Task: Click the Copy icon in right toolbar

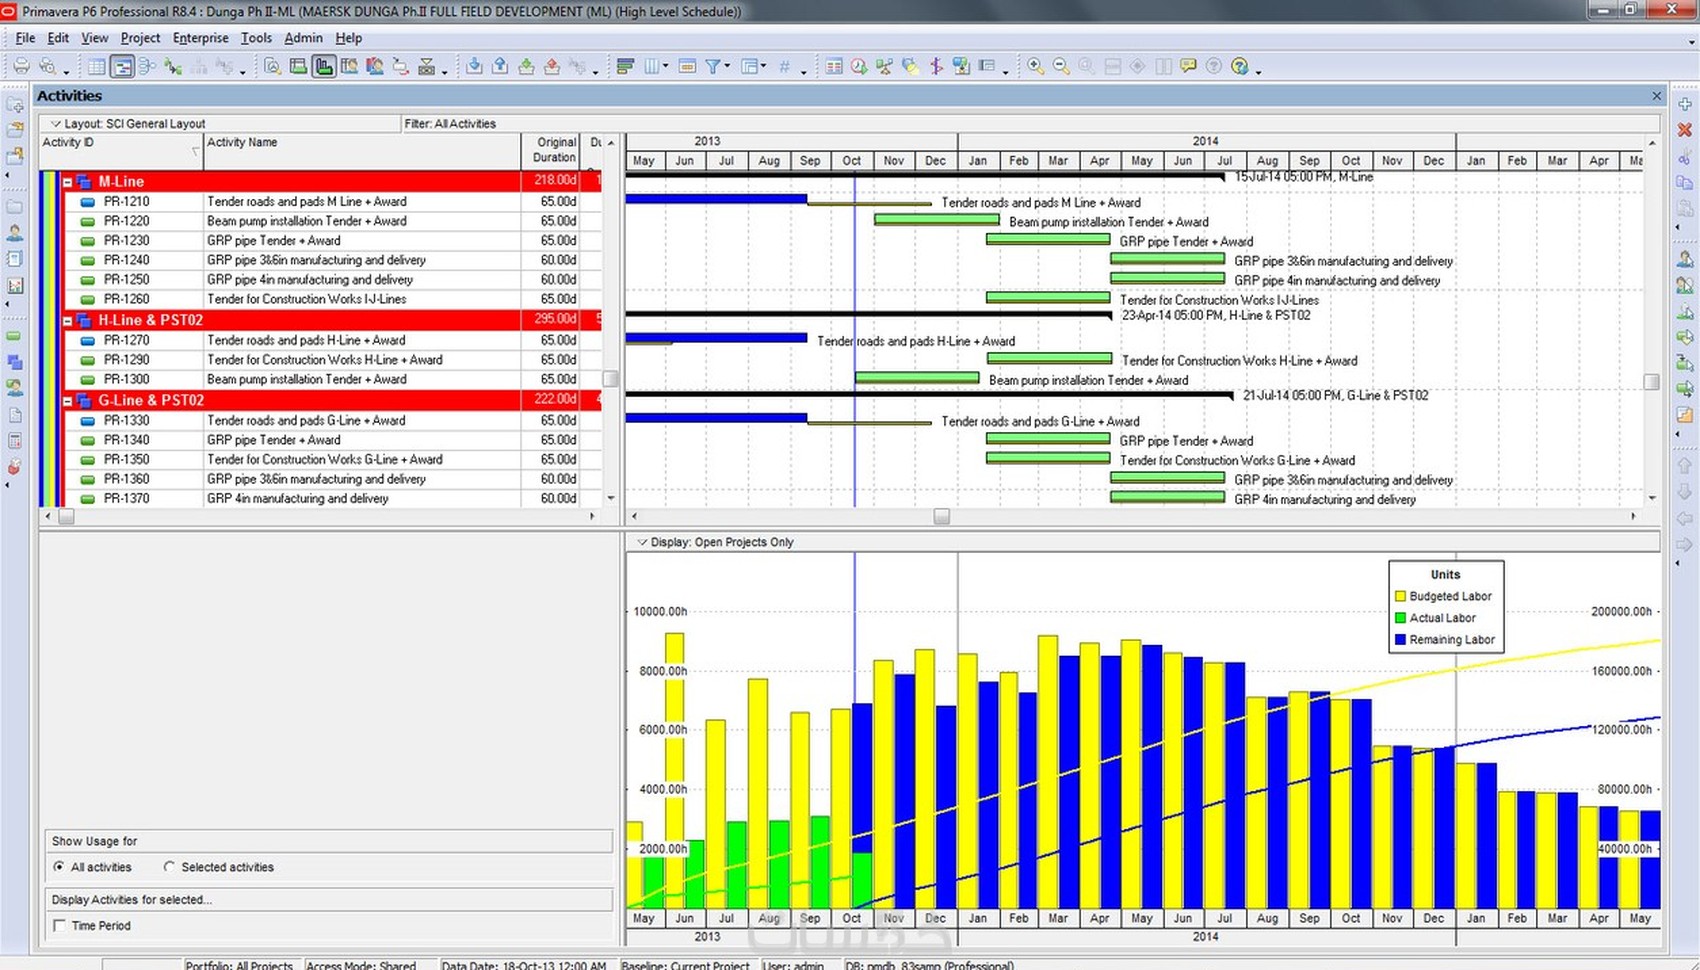Action: [x=1685, y=183]
